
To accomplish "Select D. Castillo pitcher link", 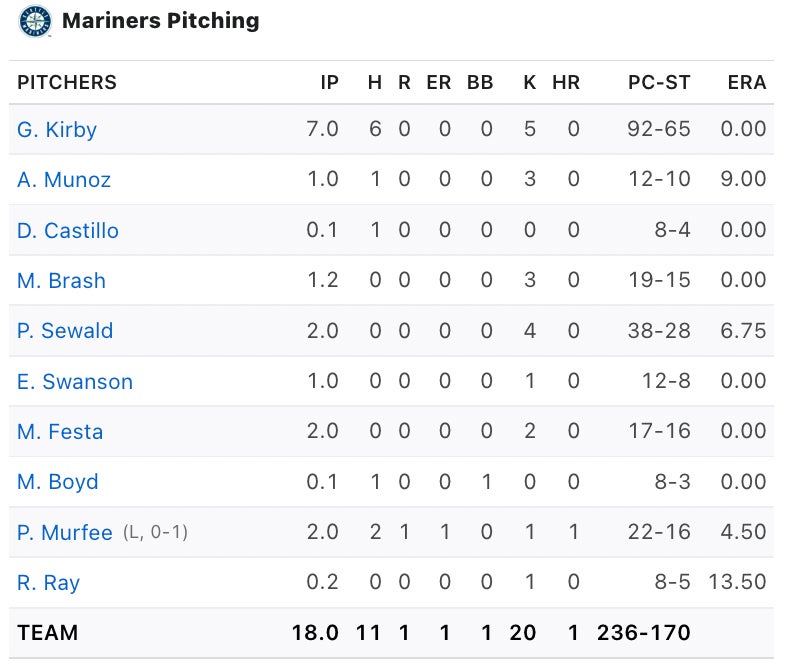I will pyautogui.click(x=68, y=231).
